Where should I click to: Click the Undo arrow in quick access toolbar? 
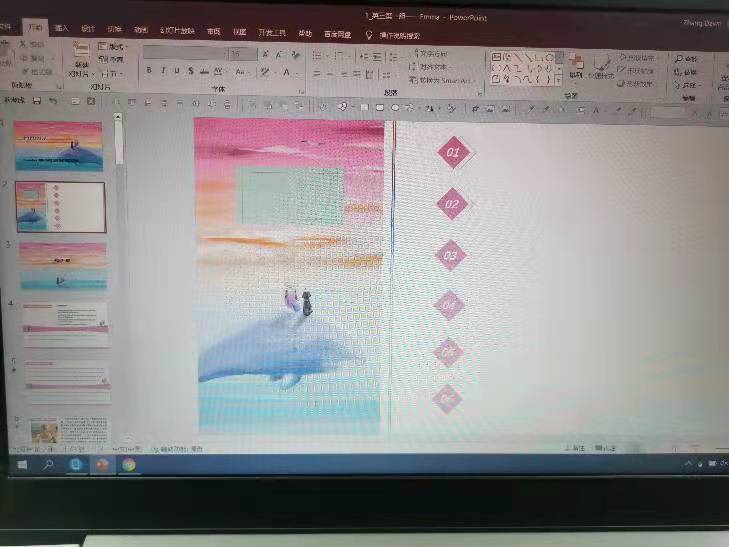coord(53,101)
